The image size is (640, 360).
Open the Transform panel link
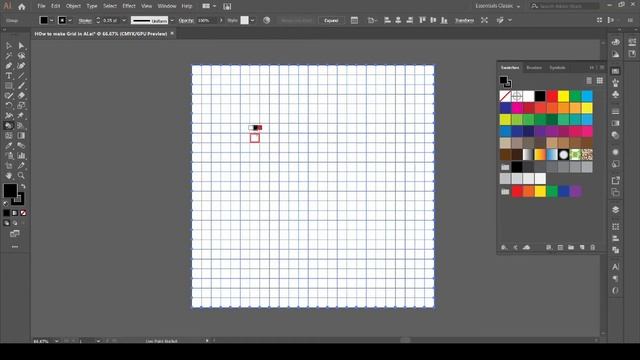point(464,20)
